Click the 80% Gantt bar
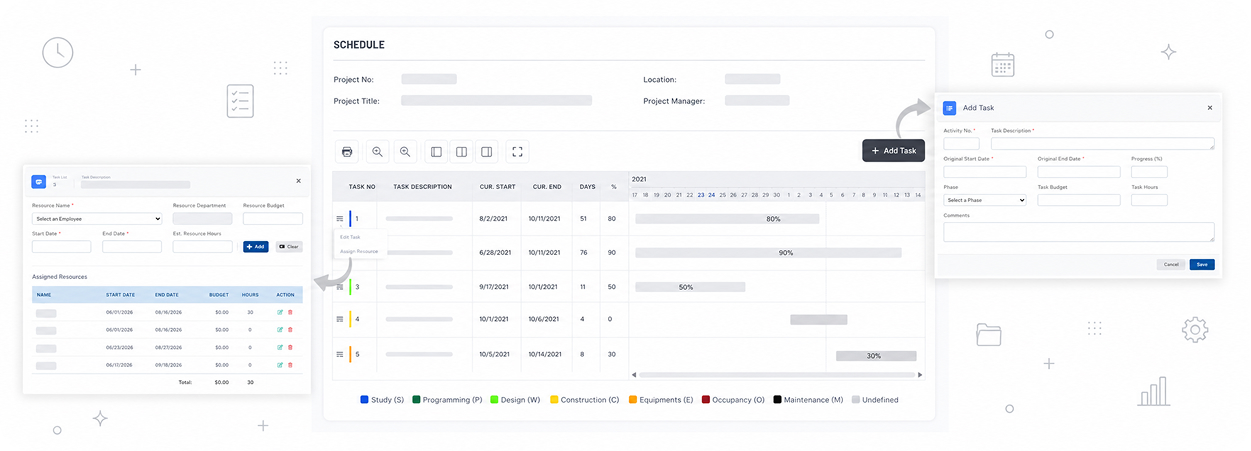Screen dimensions: 1251x451 pos(727,218)
